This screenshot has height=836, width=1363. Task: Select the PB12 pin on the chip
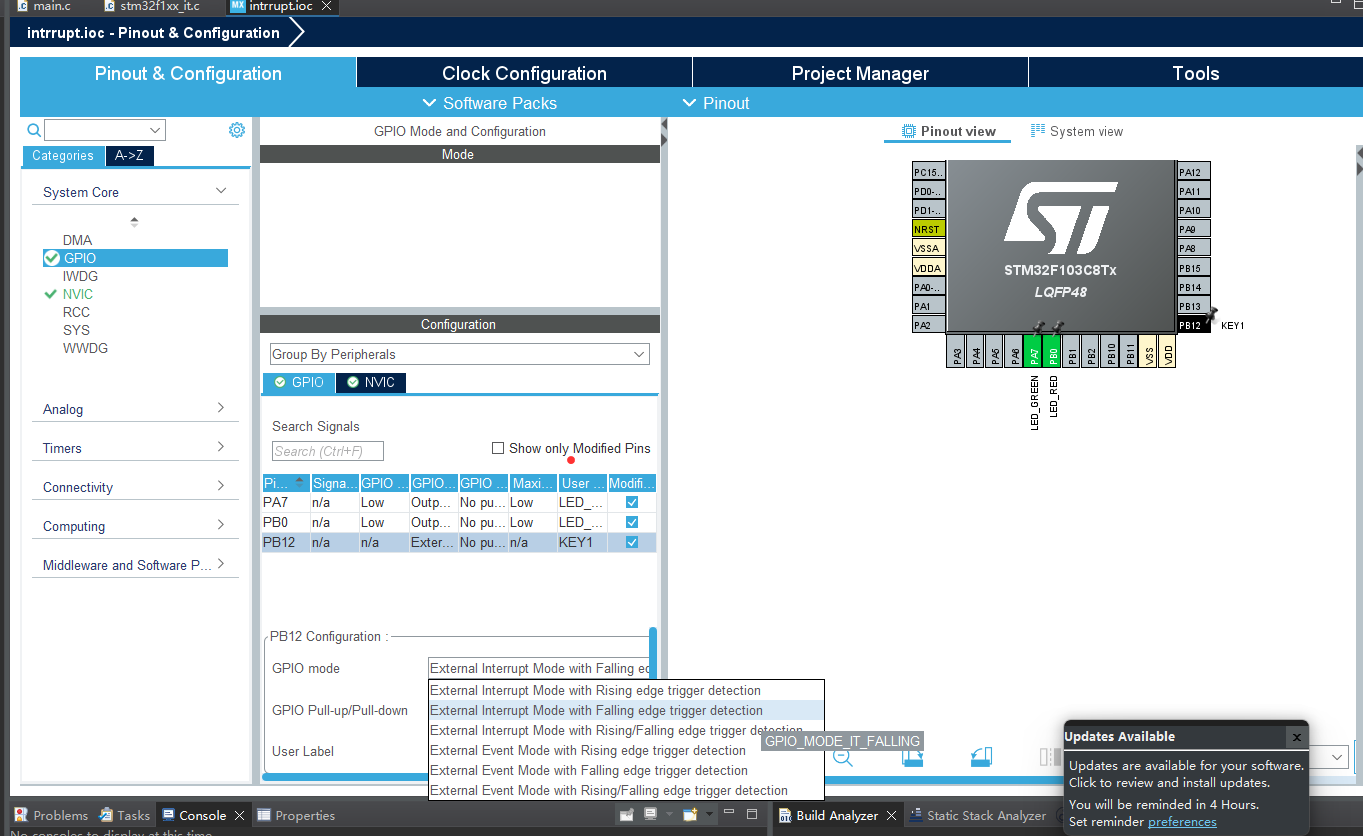click(1194, 325)
